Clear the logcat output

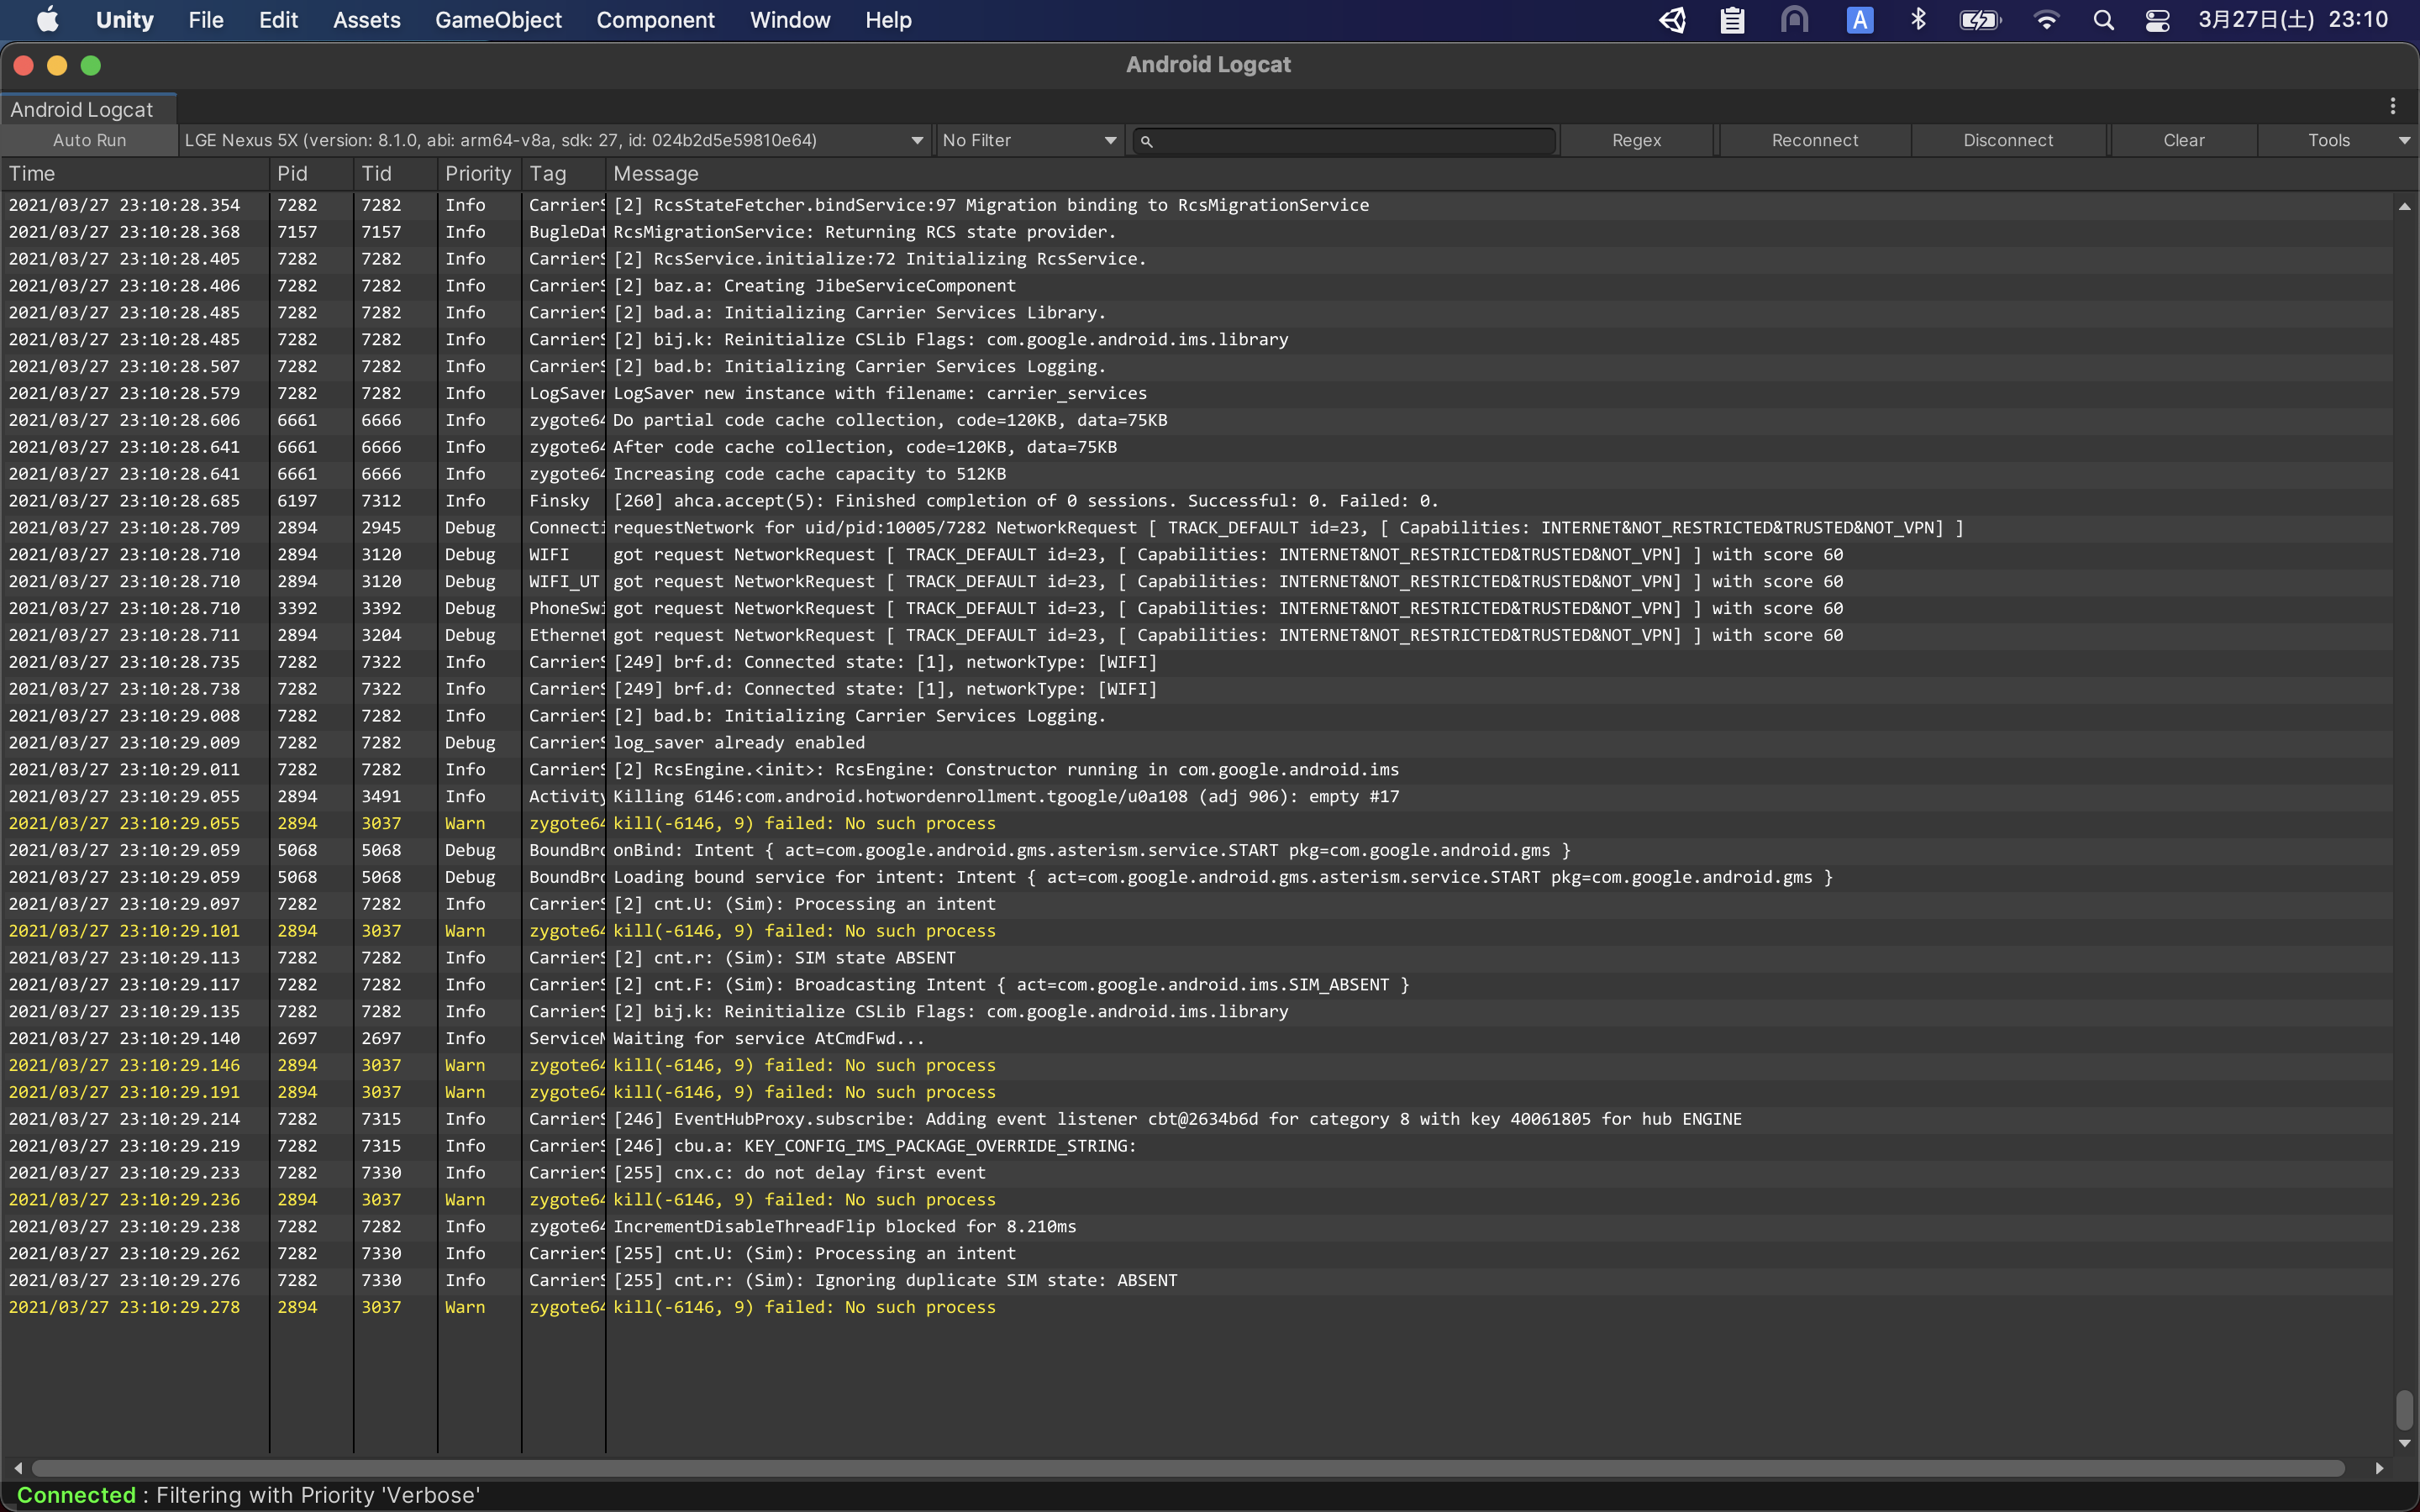2182,140
